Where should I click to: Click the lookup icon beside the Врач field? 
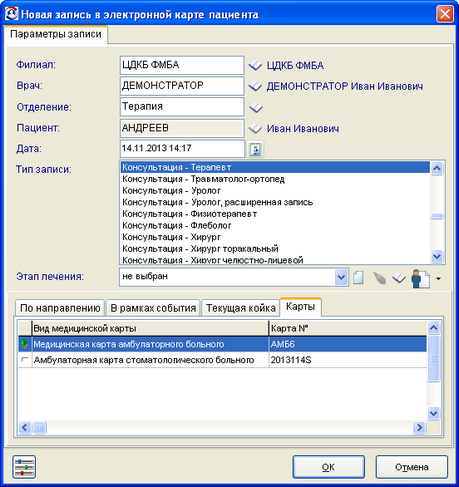(x=255, y=86)
